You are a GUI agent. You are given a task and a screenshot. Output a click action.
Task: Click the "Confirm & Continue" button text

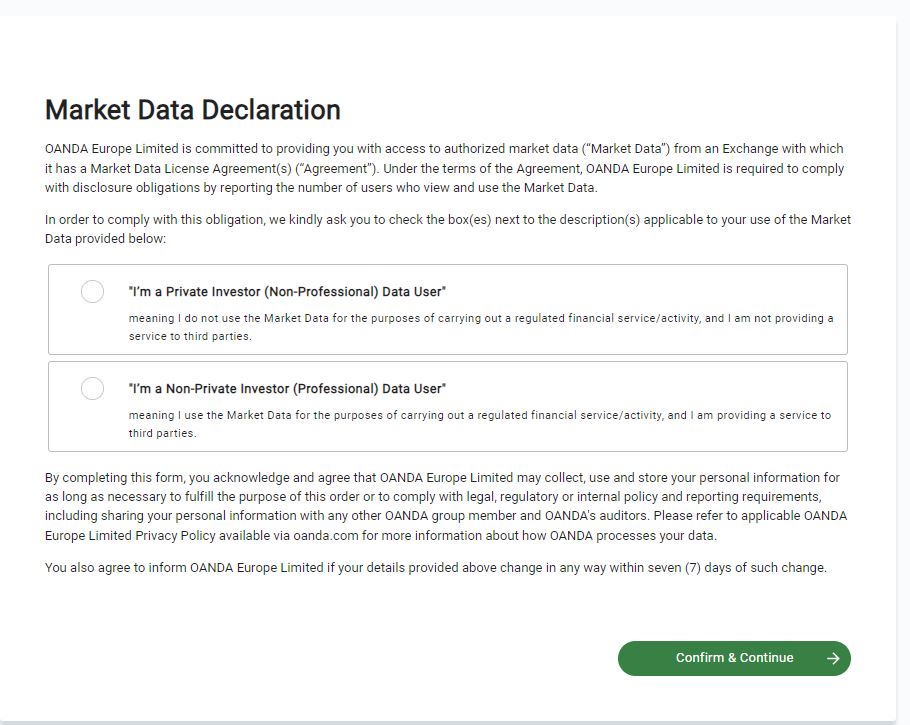pos(734,658)
